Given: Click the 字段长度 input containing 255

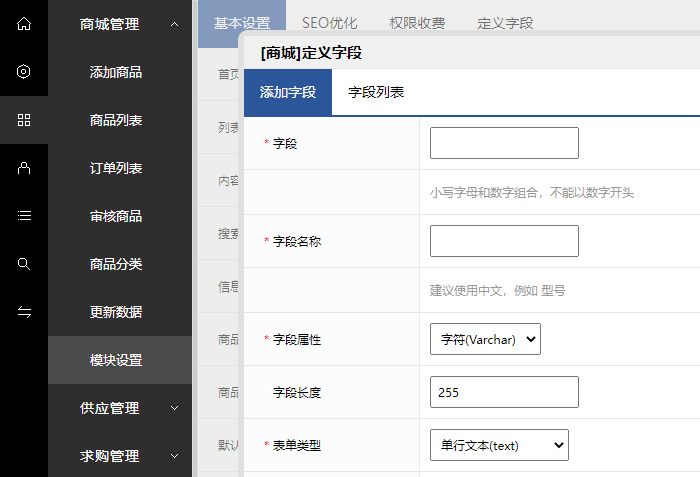Looking at the screenshot, I should coord(504,392).
